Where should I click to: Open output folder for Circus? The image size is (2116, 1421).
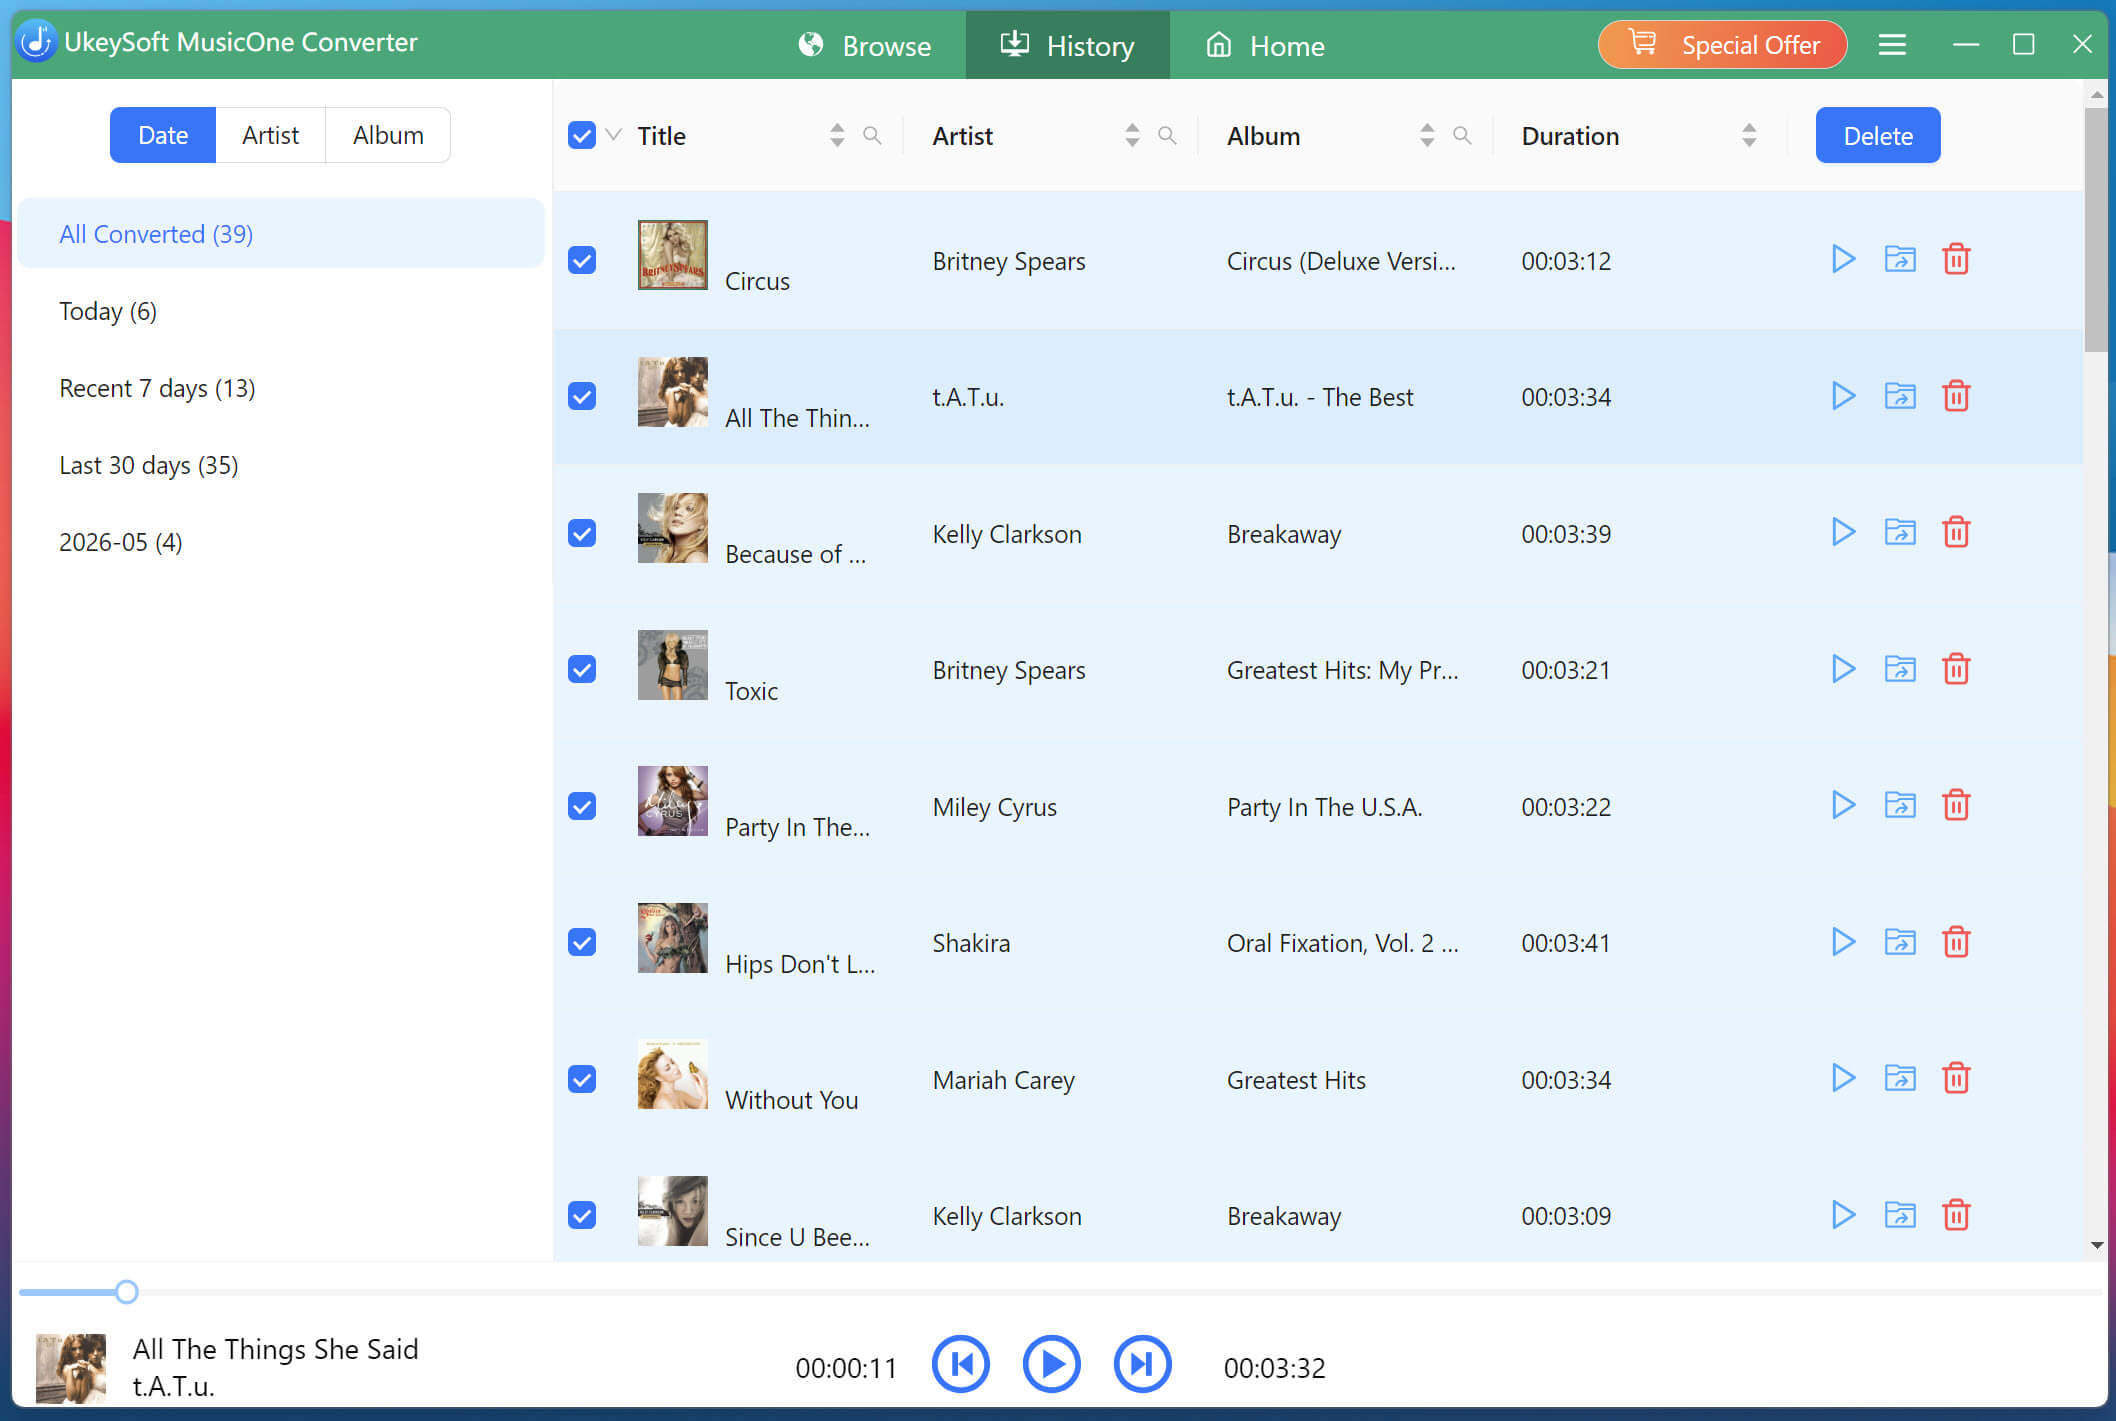tap(1900, 259)
